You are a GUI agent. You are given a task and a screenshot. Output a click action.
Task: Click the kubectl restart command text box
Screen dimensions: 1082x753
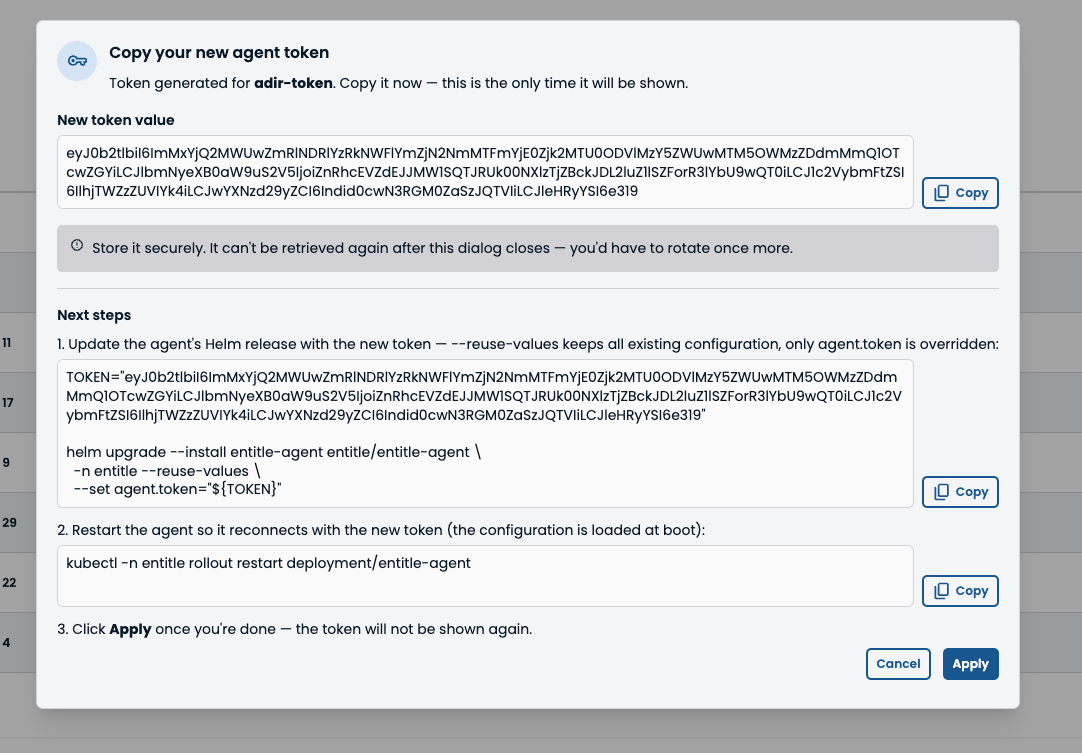(485, 576)
